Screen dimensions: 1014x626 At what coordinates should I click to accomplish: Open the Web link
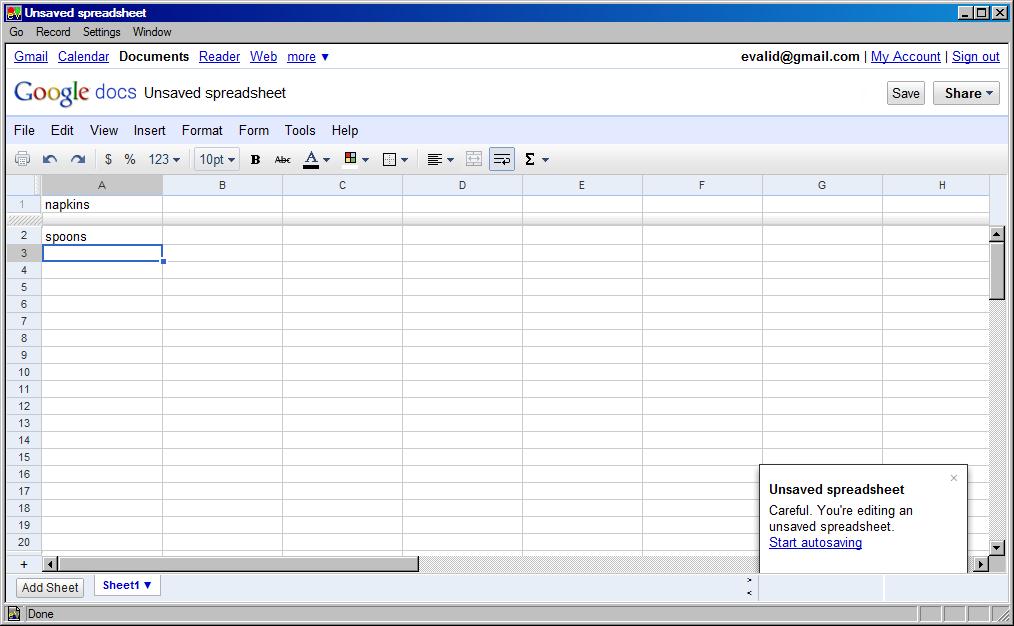click(x=263, y=57)
